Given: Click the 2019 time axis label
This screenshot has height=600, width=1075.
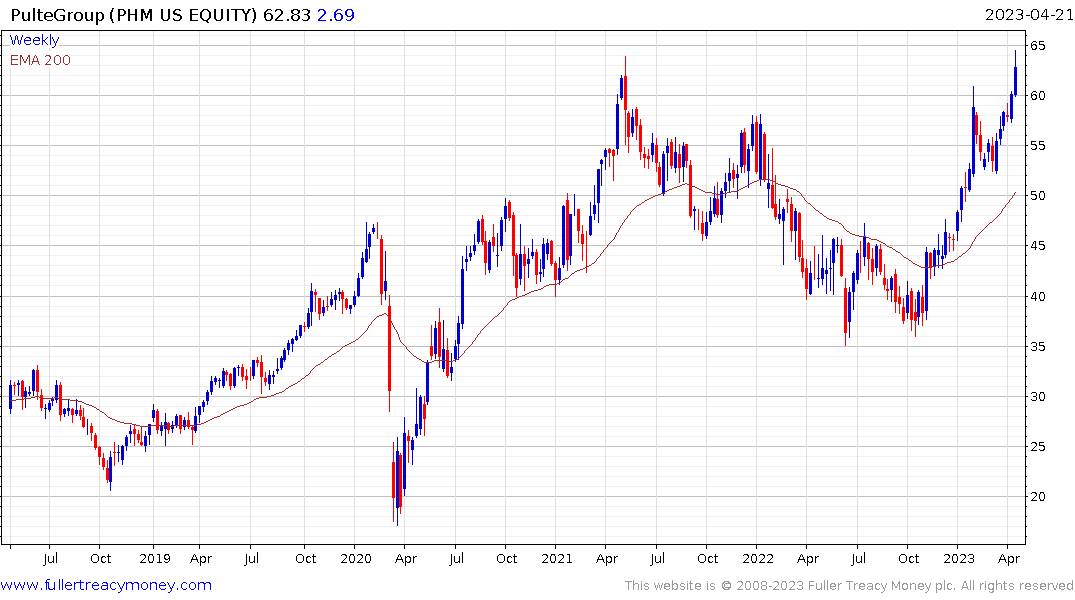Looking at the screenshot, I should pyautogui.click(x=155, y=559).
